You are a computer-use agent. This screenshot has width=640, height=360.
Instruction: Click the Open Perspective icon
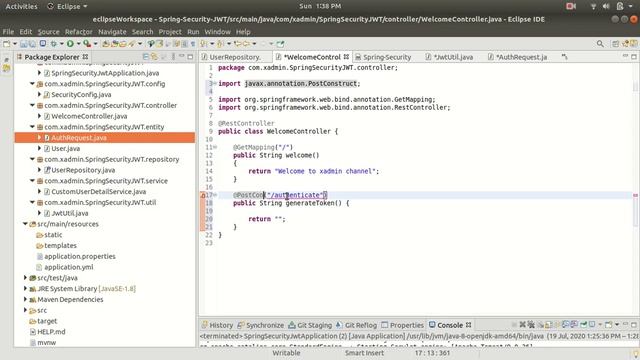pos(616,44)
